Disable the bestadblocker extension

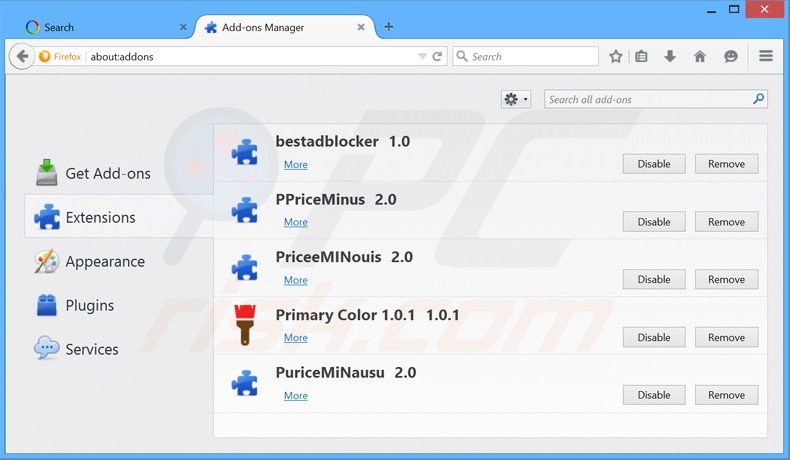pos(654,164)
